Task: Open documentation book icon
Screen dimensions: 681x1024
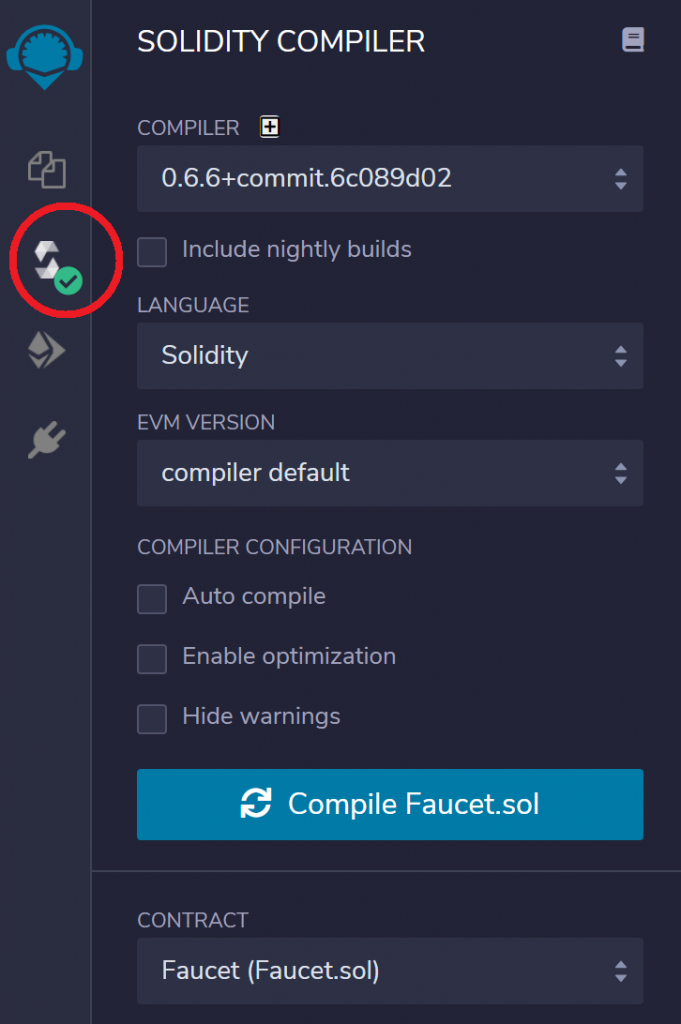Action: pos(632,40)
